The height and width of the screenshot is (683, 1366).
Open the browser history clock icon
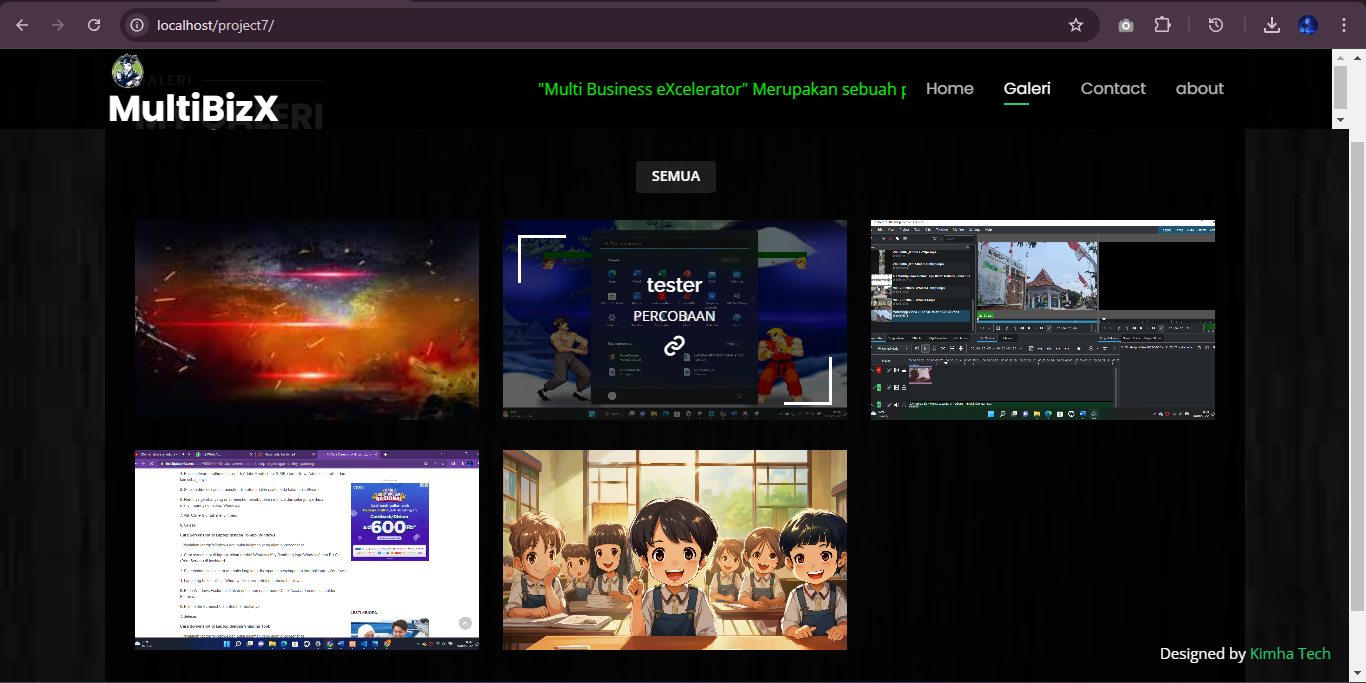pos(1216,25)
